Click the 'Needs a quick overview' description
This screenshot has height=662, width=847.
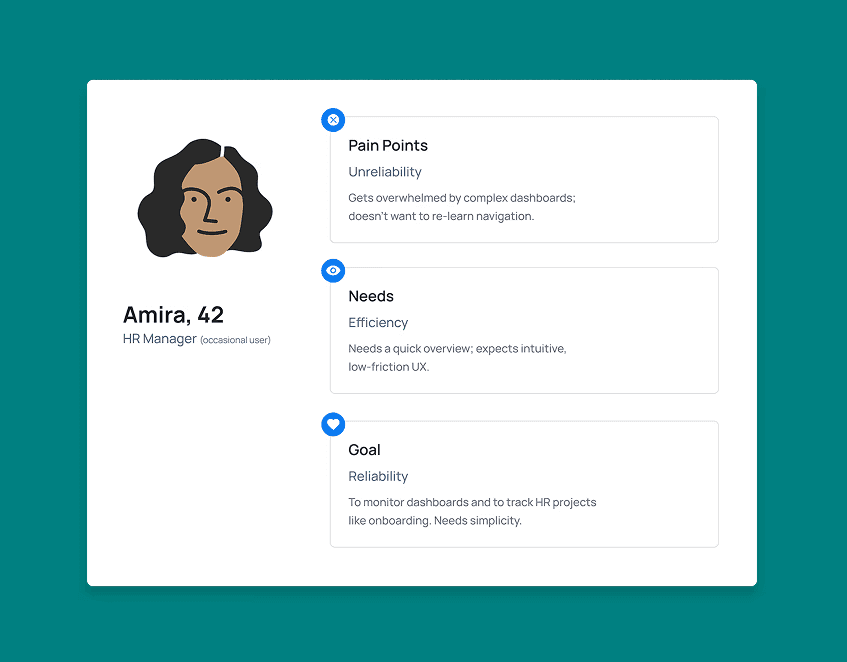(x=457, y=348)
